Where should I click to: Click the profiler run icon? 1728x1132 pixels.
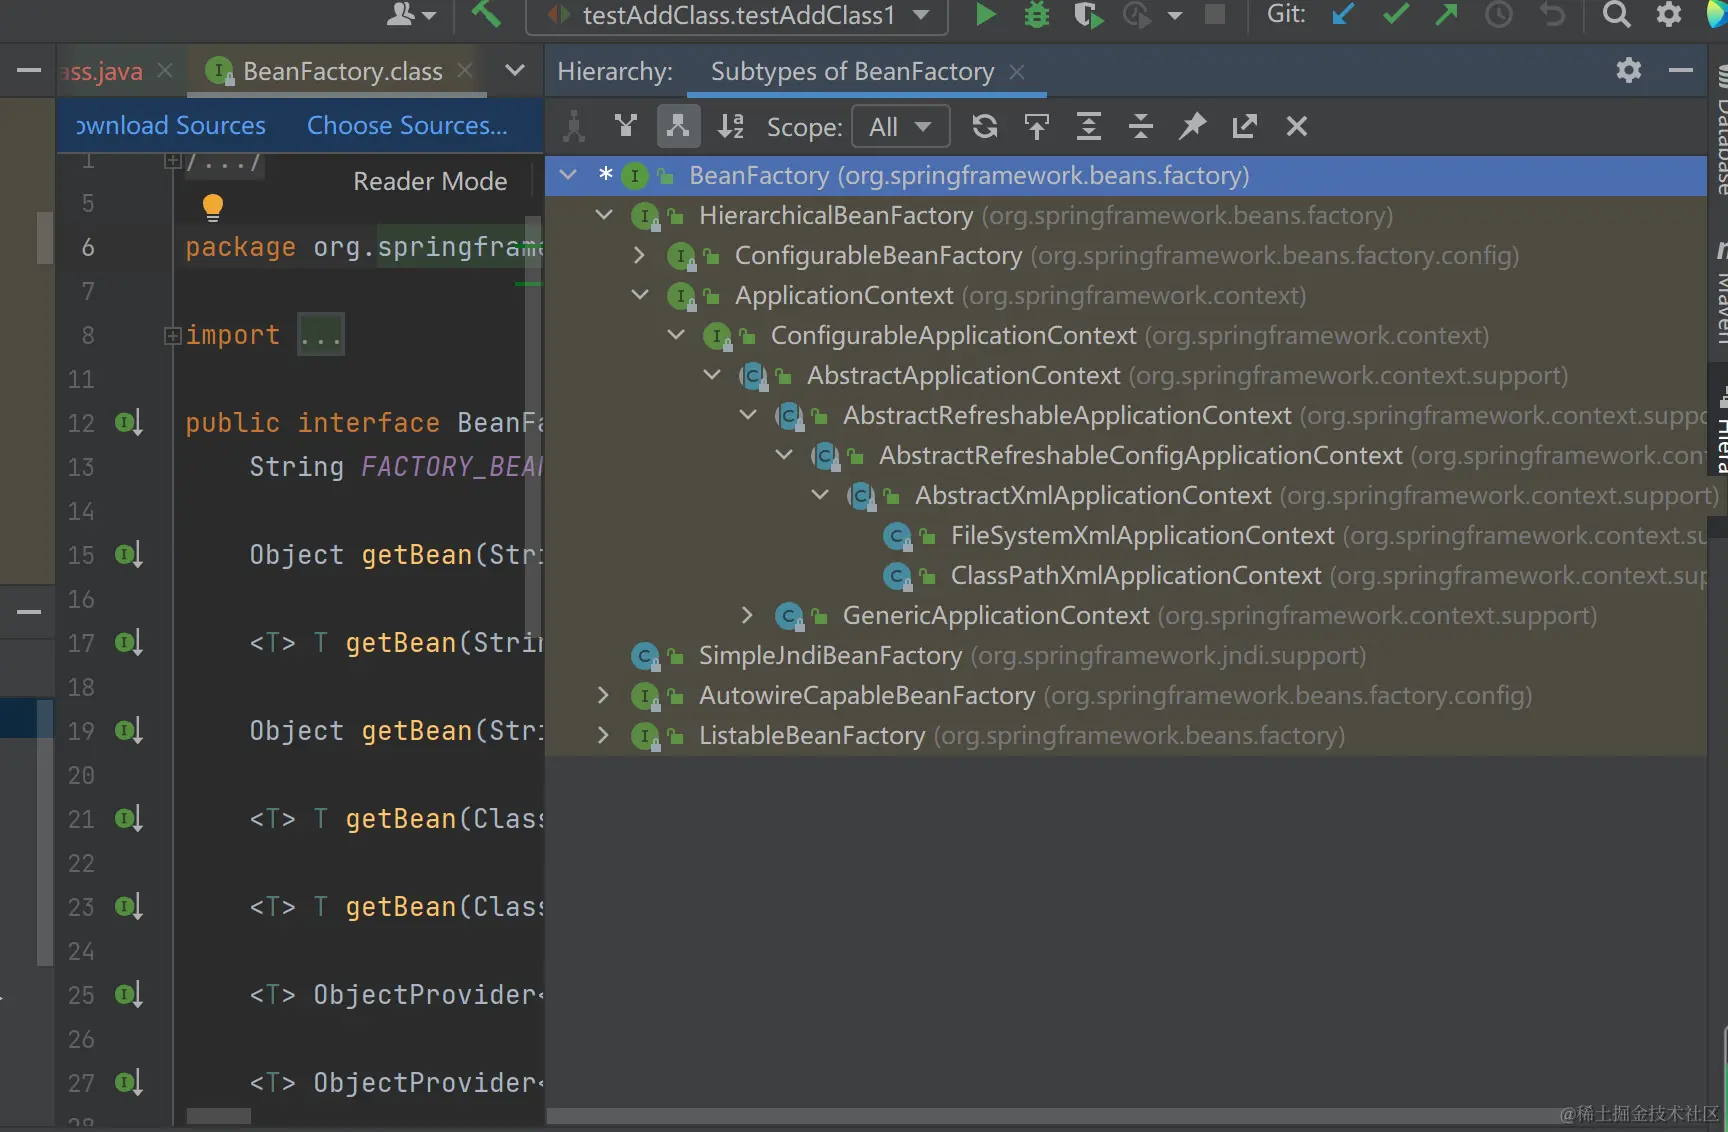point(1138,15)
